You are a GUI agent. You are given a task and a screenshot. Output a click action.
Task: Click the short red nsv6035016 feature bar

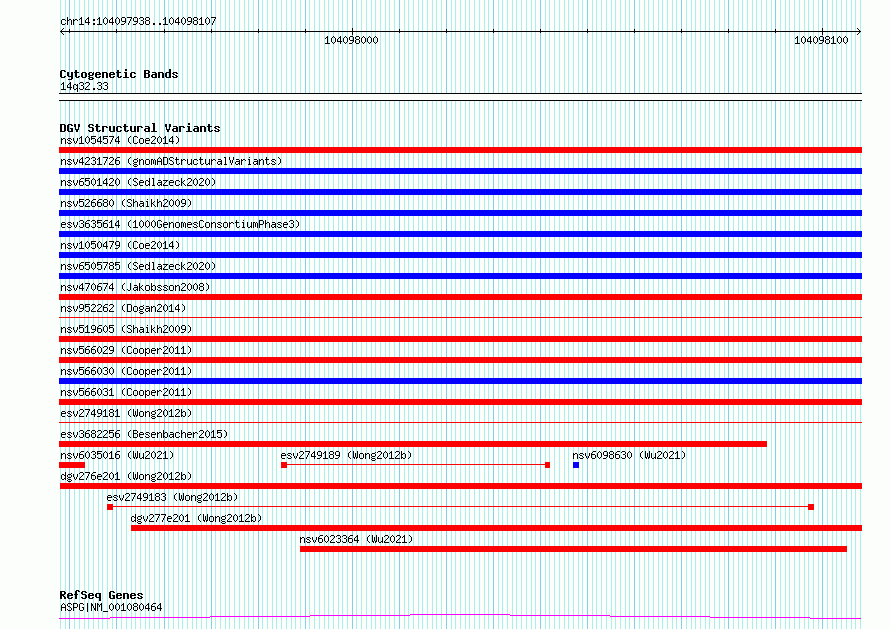coord(72,465)
